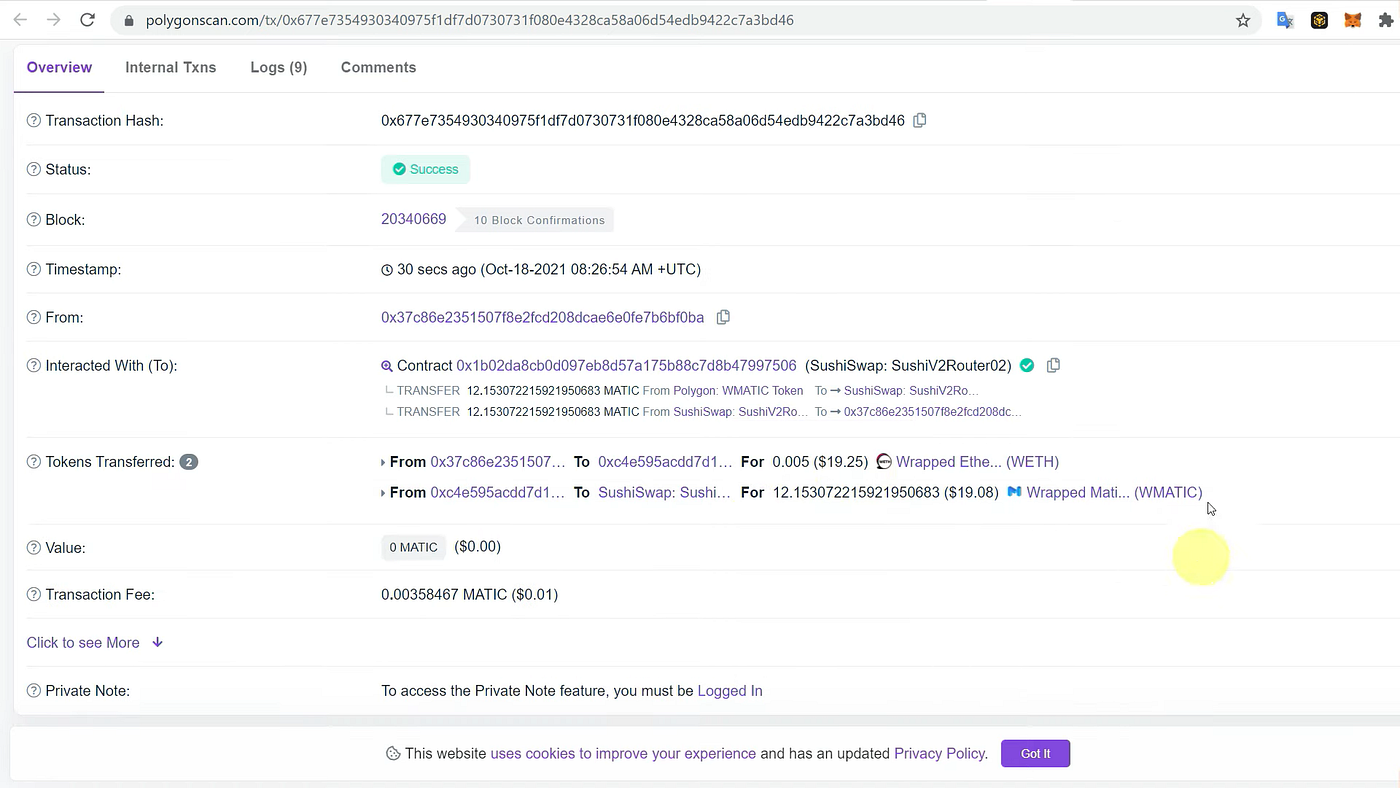Expand the WETH token transfer row arrow
The image size is (1400, 788).
pos(384,463)
